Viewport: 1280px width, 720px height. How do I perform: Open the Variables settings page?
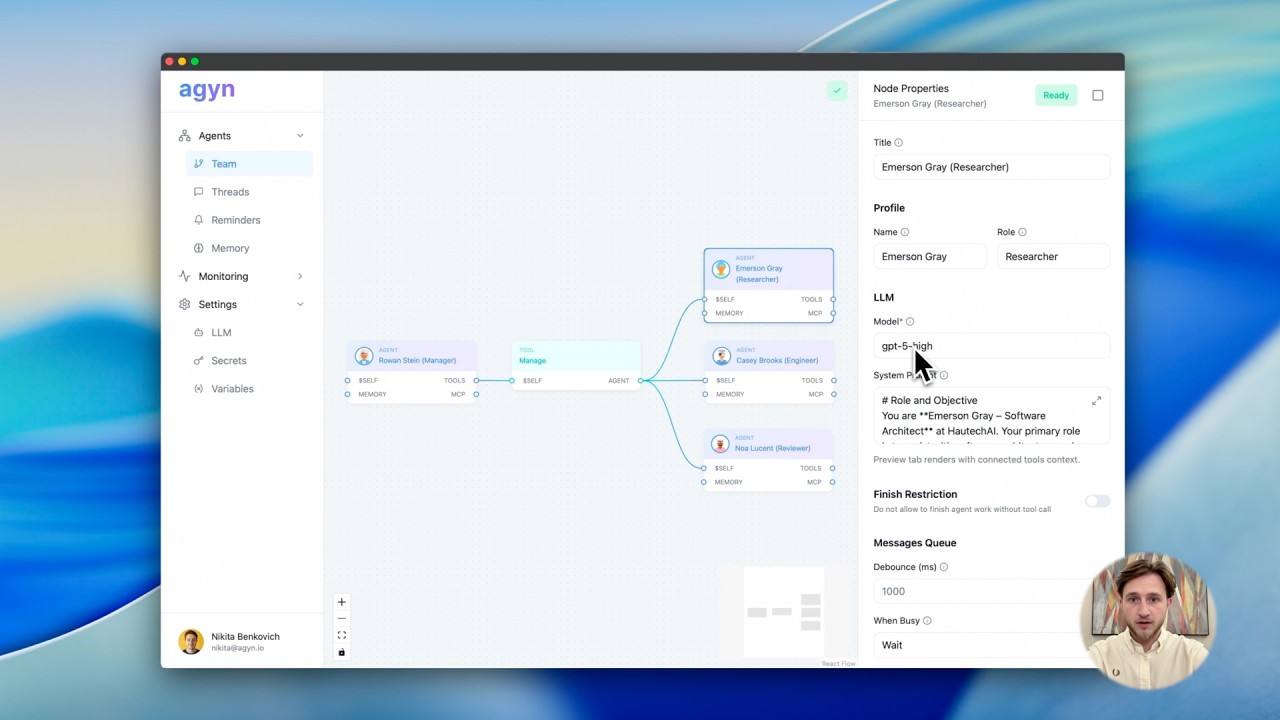click(249, 388)
